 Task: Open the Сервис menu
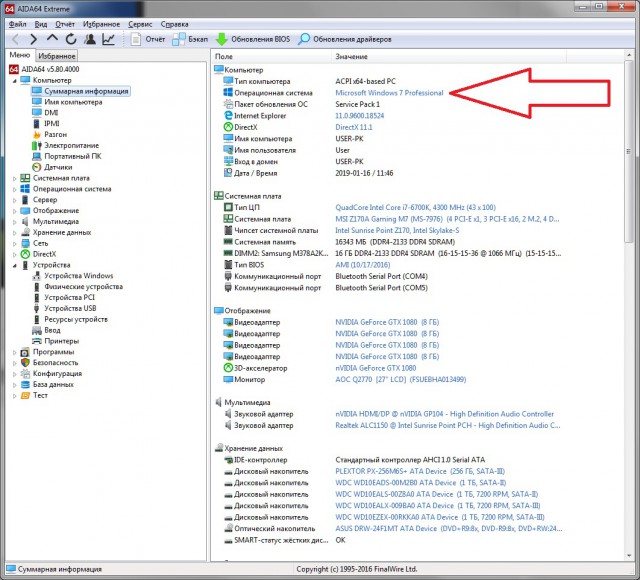tap(140, 24)
